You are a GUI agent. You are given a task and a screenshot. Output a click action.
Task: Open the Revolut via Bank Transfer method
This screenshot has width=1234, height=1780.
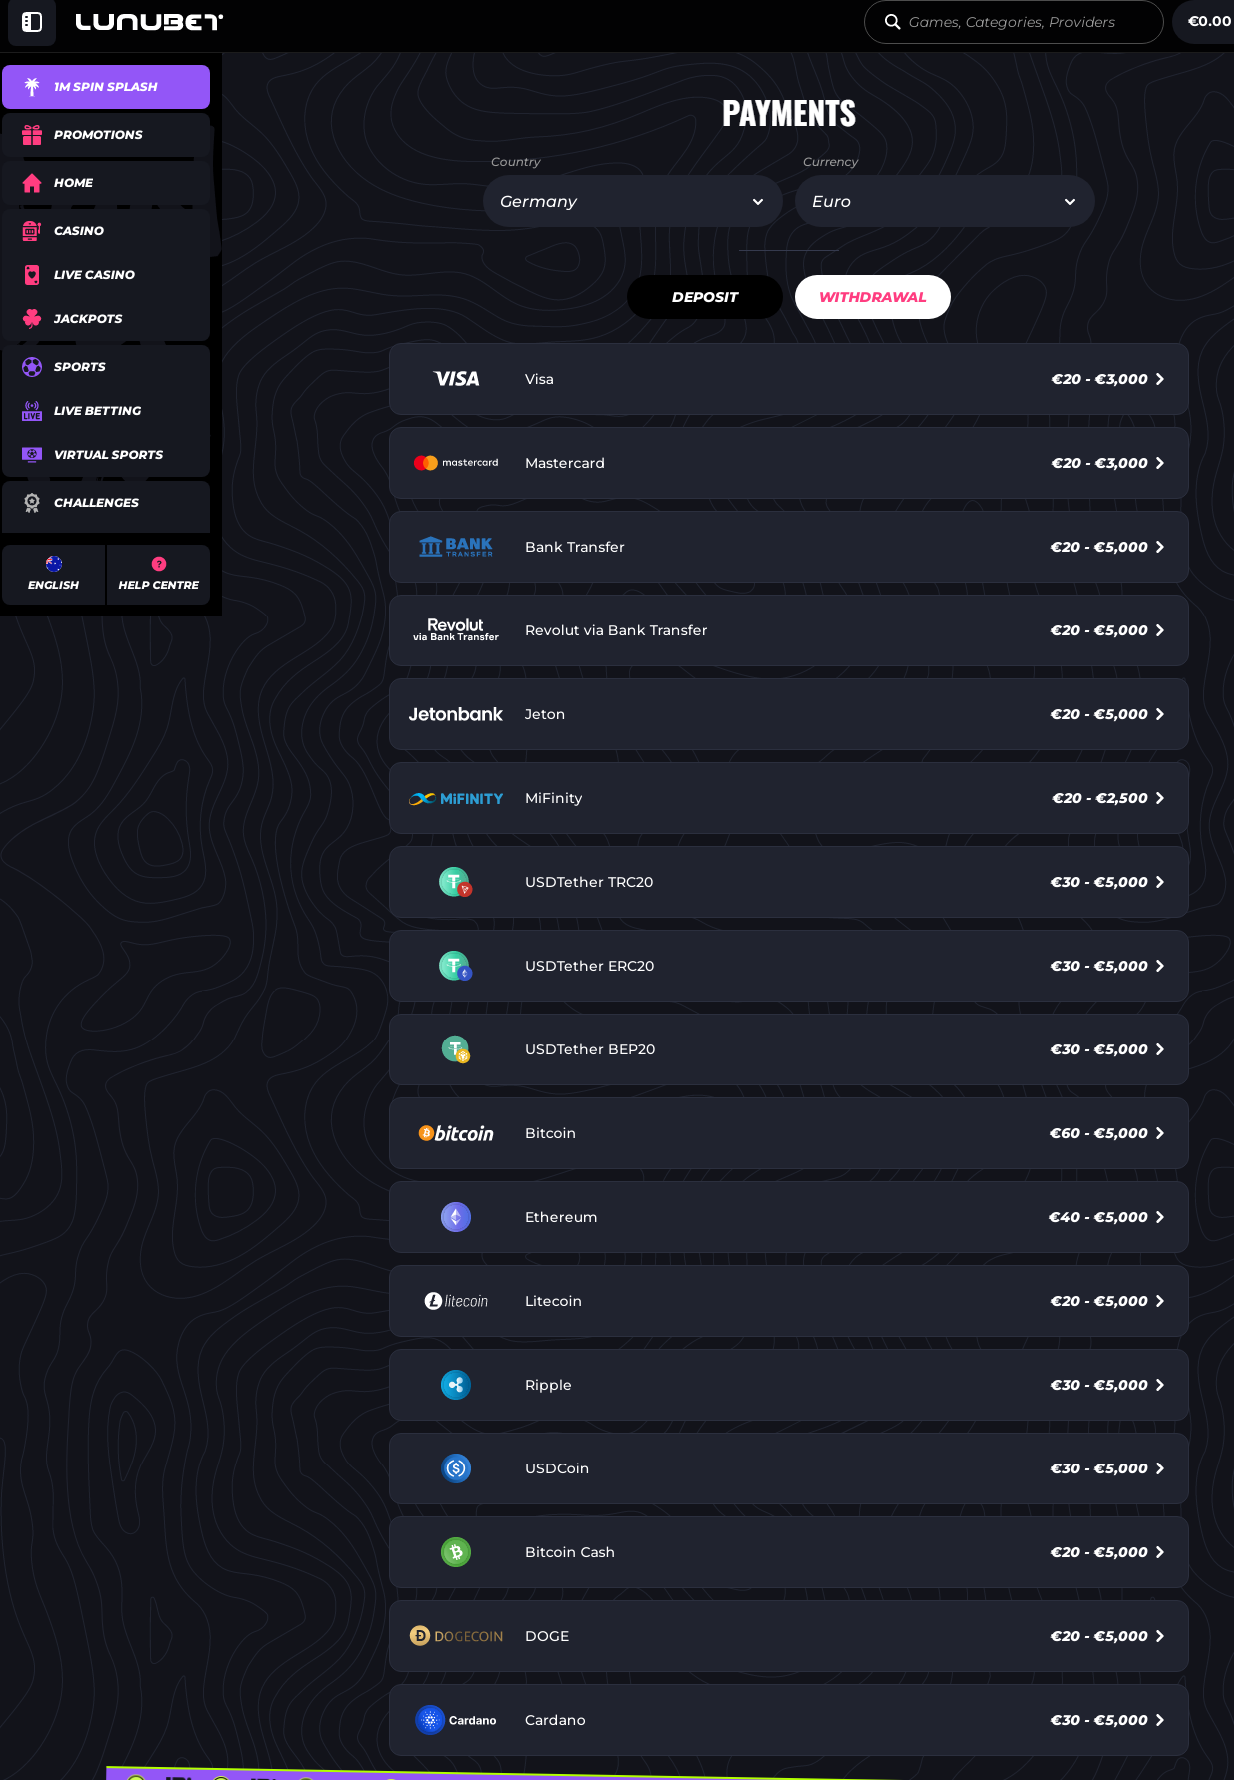click(789, 630)
